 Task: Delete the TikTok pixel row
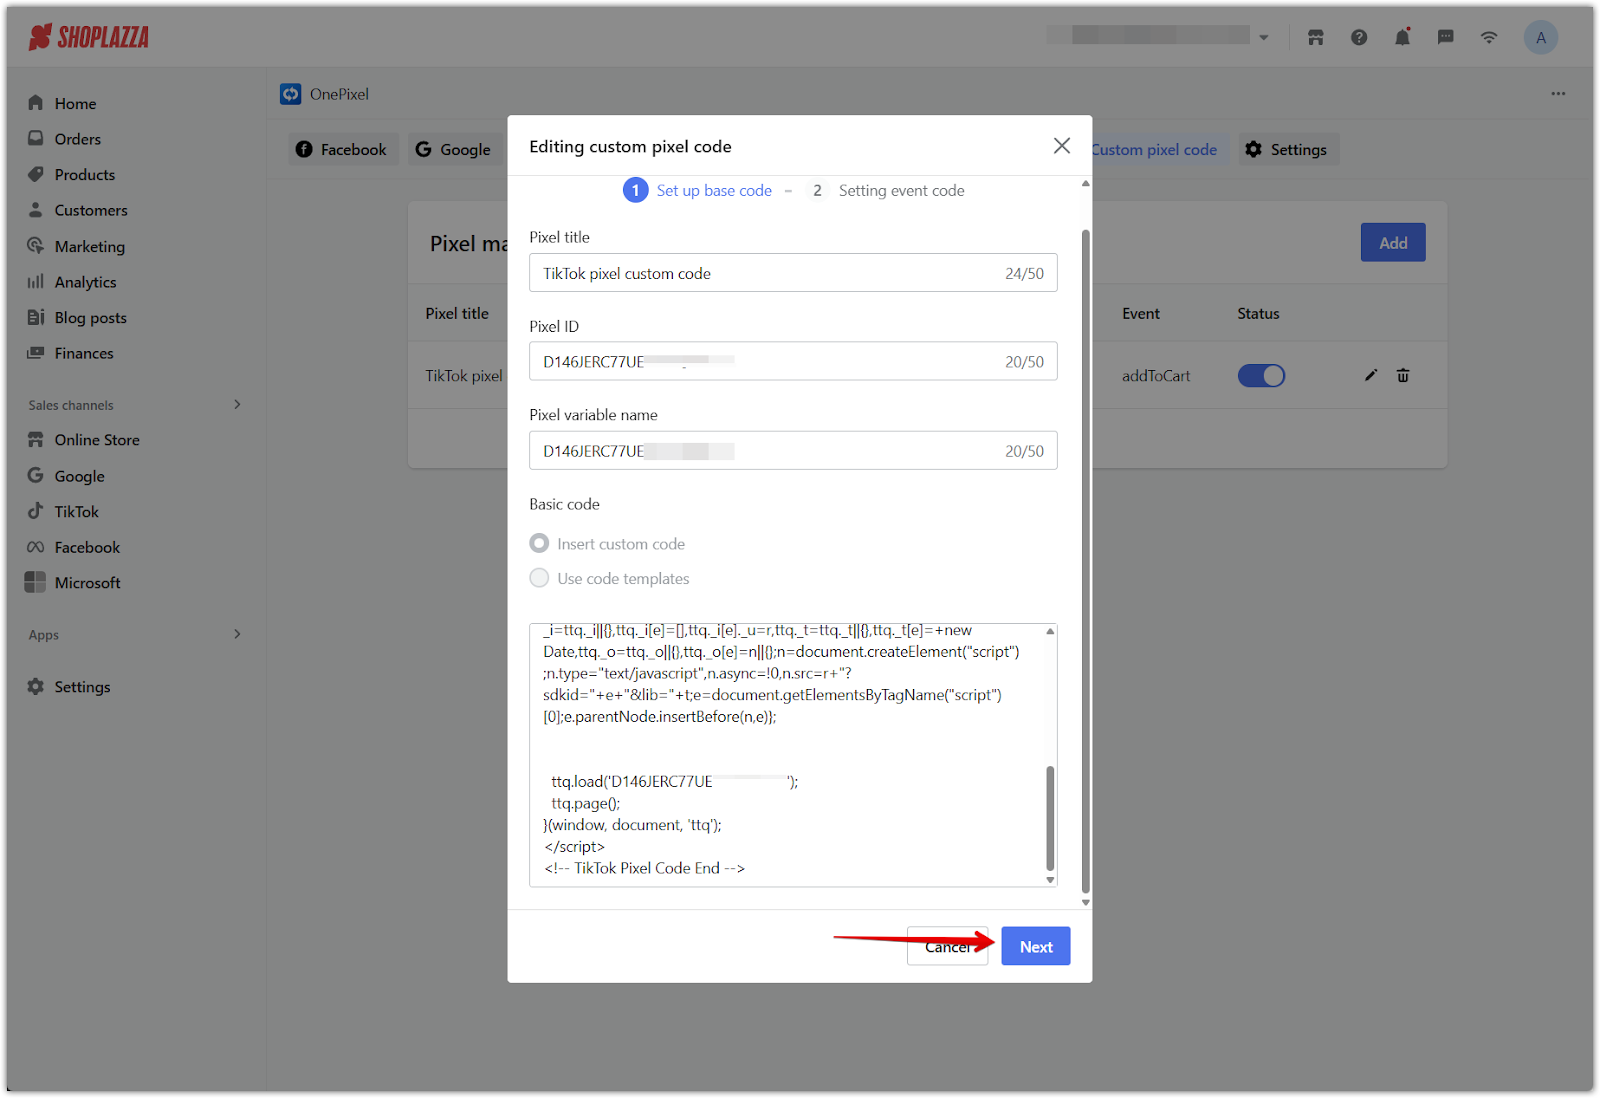pyautogui.click(x=1403, y=375)
